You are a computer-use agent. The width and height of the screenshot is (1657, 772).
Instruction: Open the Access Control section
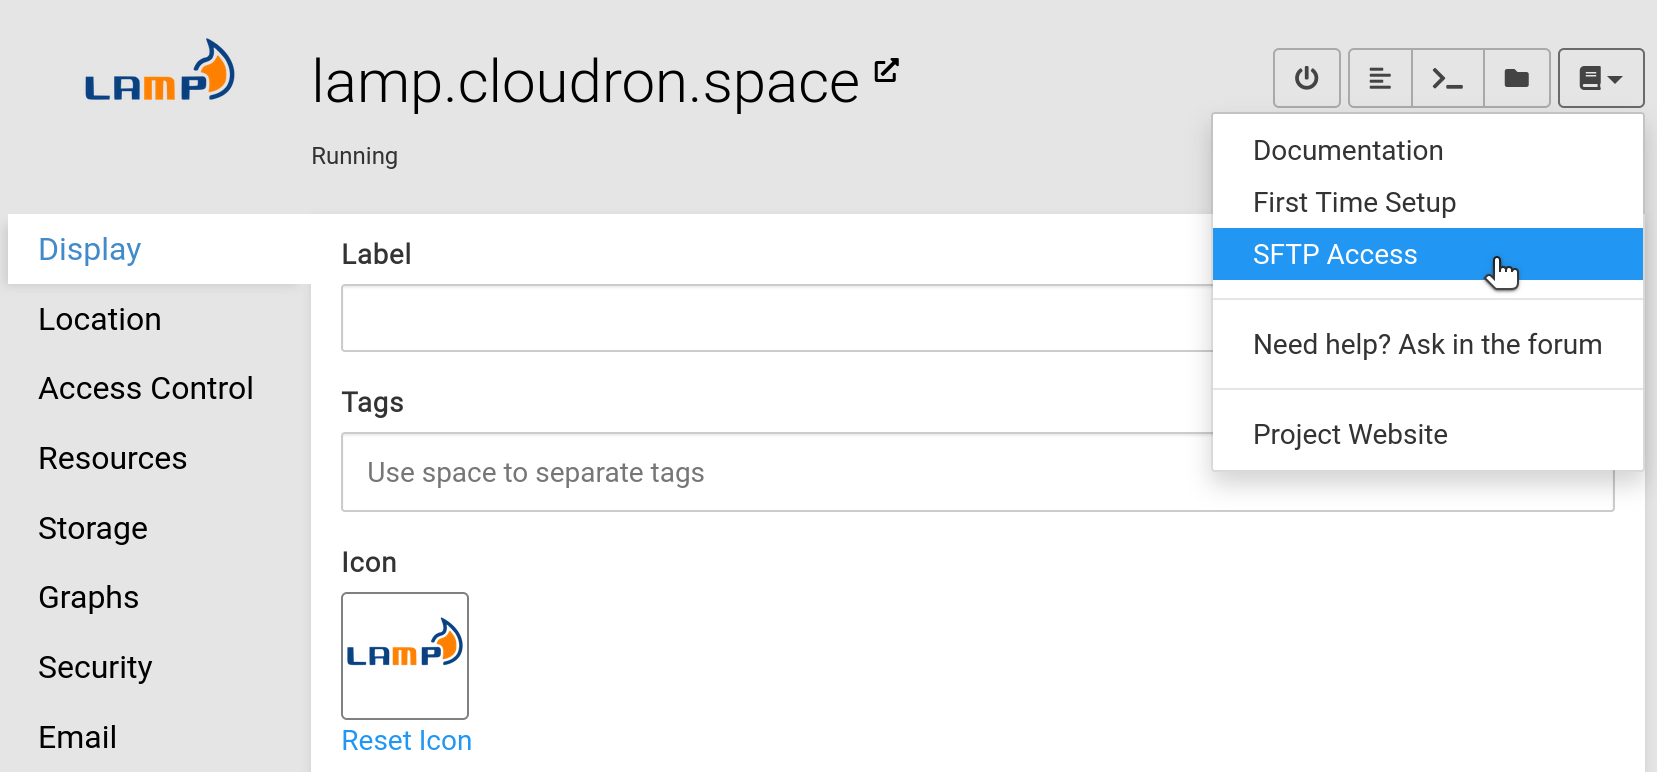coord(146,389)
